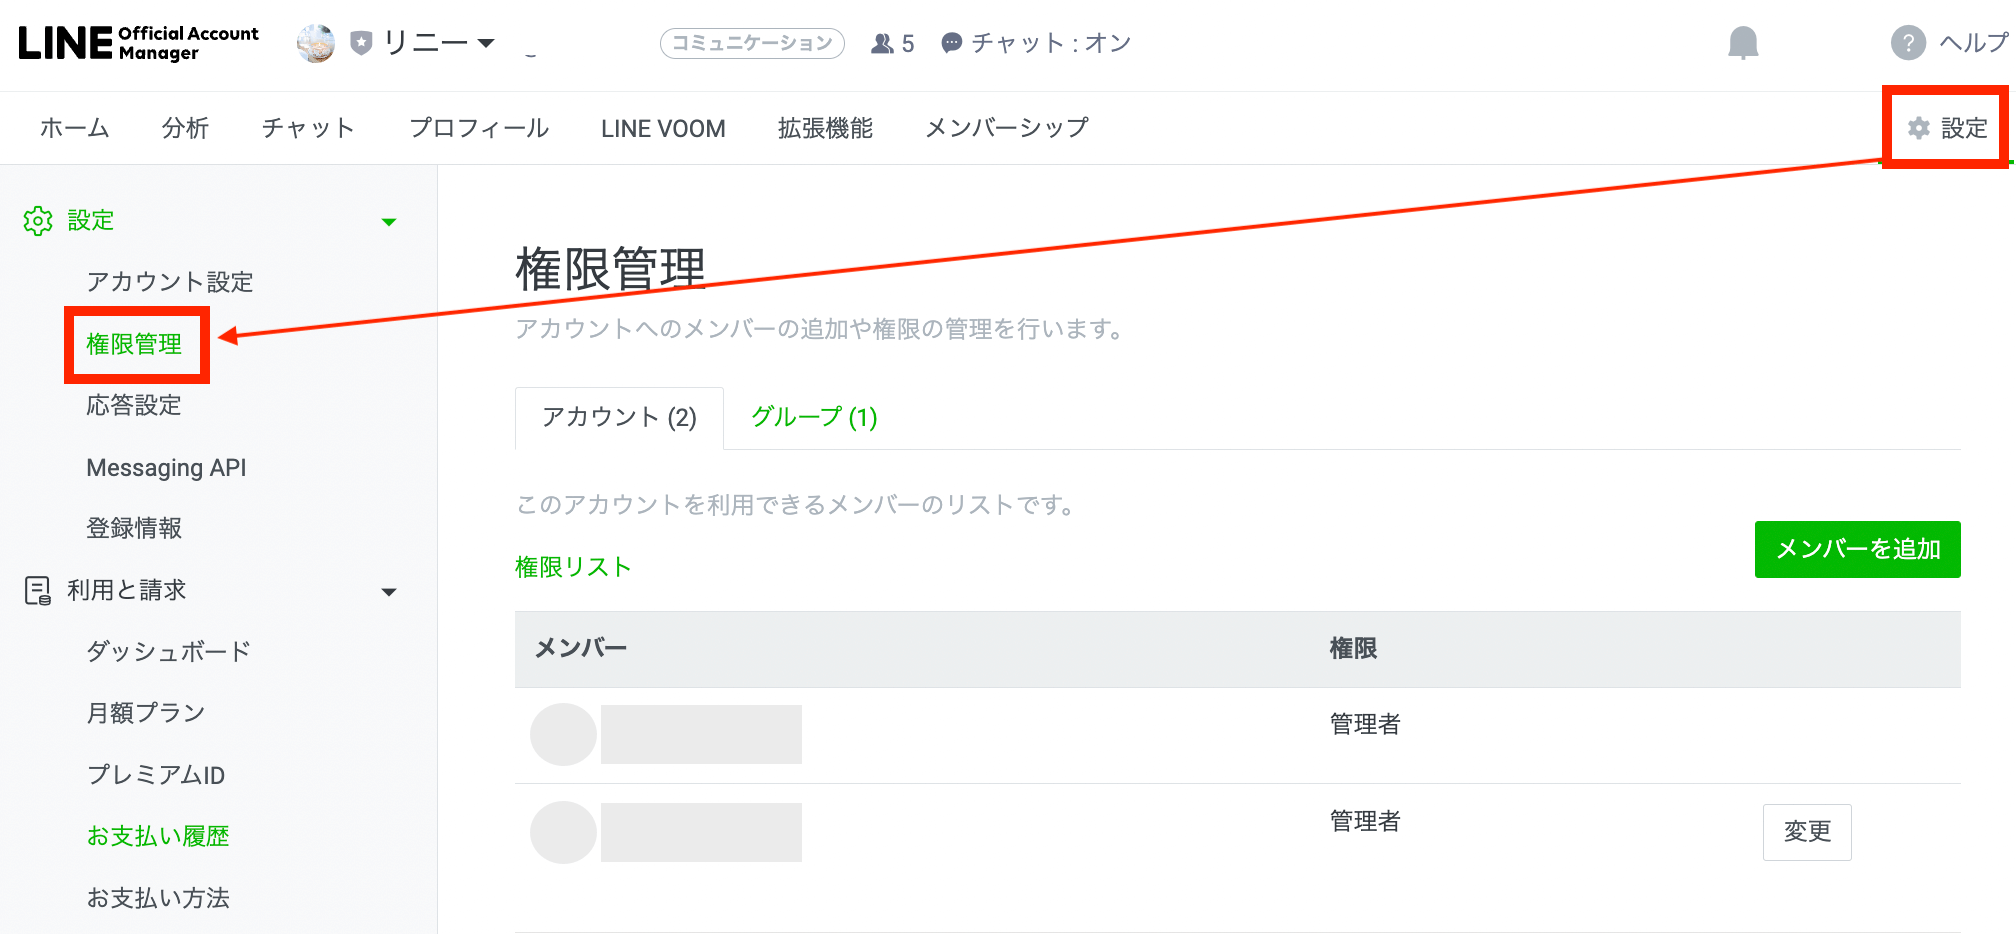This screenshot has height=934, width=2016.
Task: Open the LINE VOOM menu item
Action: pyautogui.click(x=663, y=129)
